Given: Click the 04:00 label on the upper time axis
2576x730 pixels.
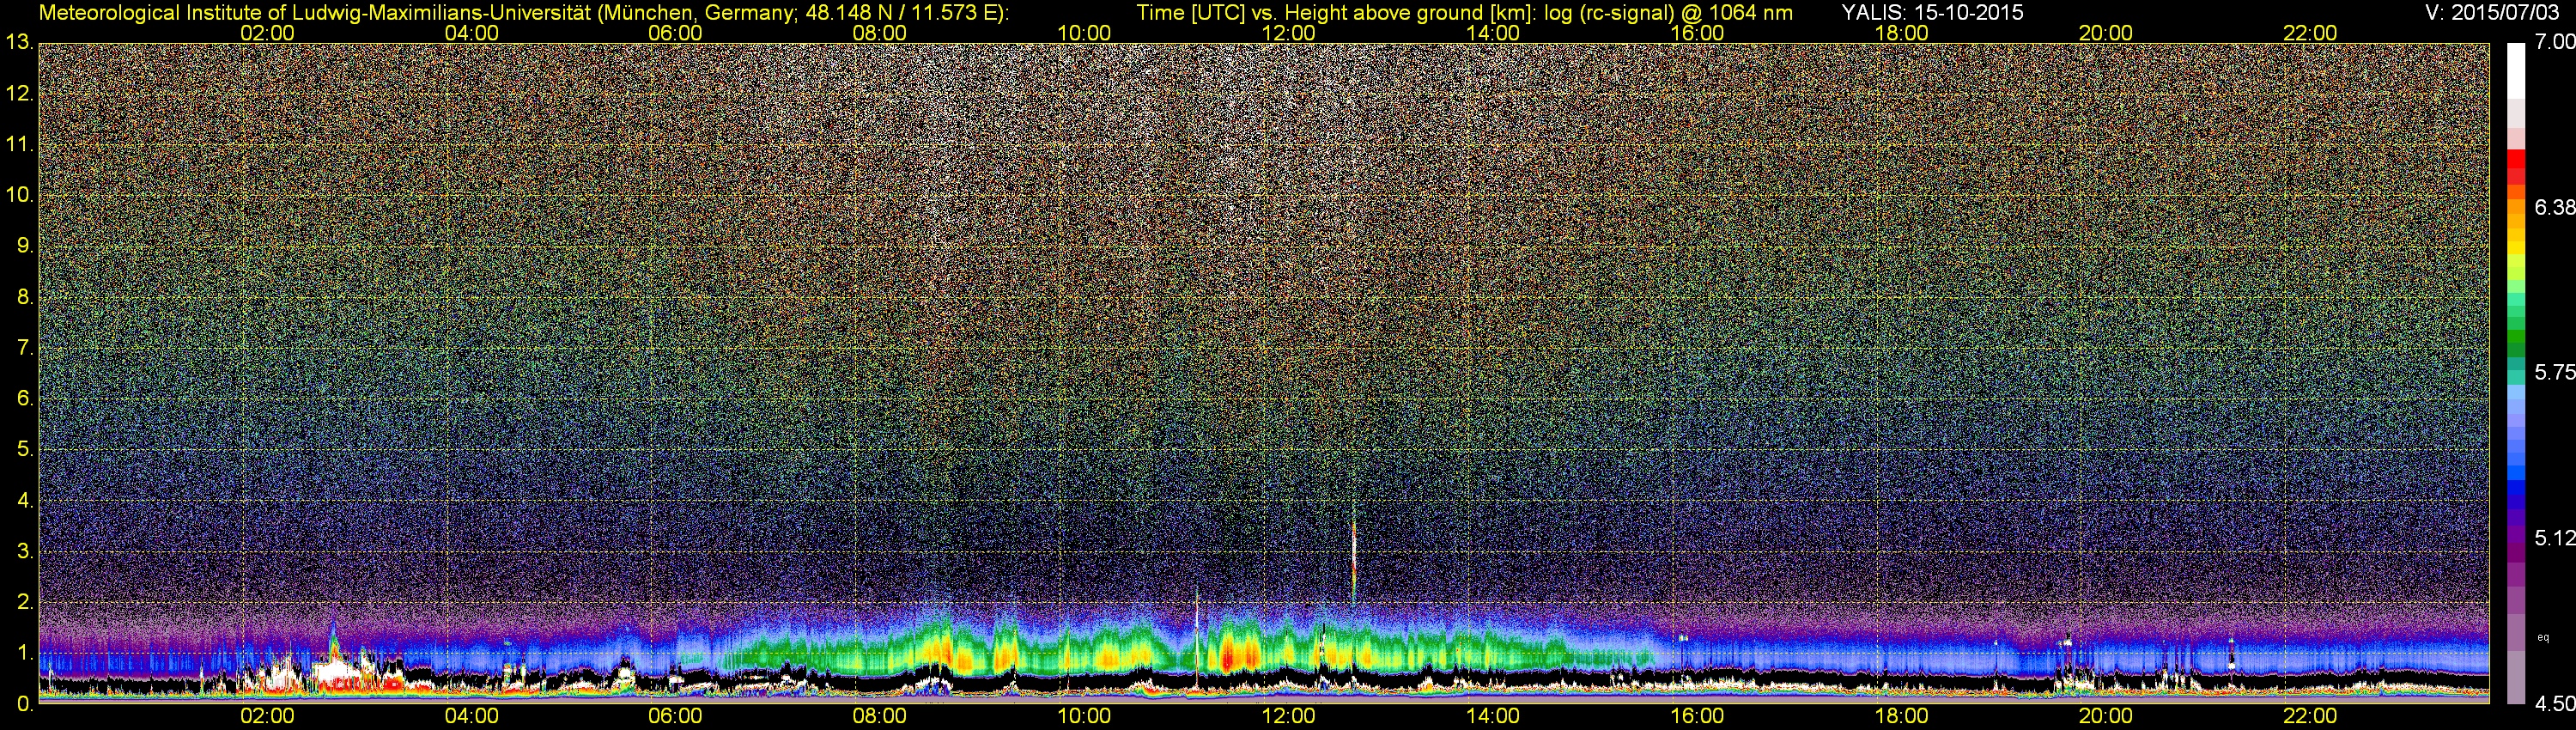Looking at the screenshot, I should [471, 33].
